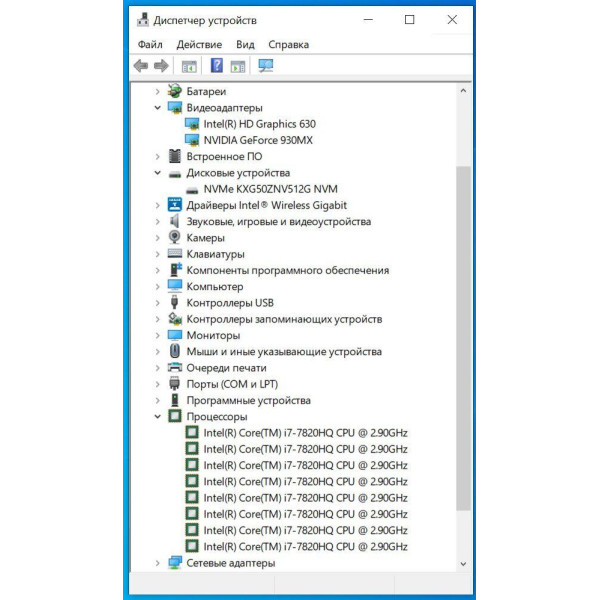Click the Батареи battery icon
This screenshot has height=600, width=600.
point(174,91)
